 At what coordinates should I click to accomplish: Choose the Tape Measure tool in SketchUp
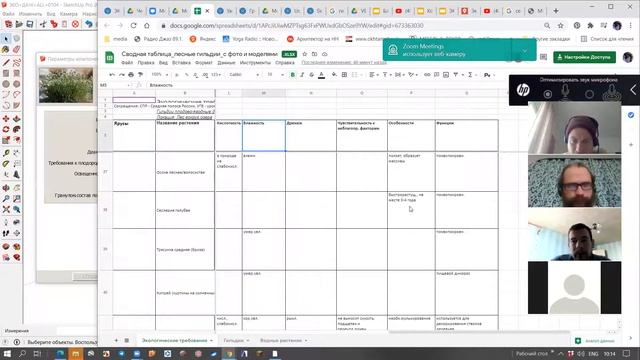click(6, 153)
